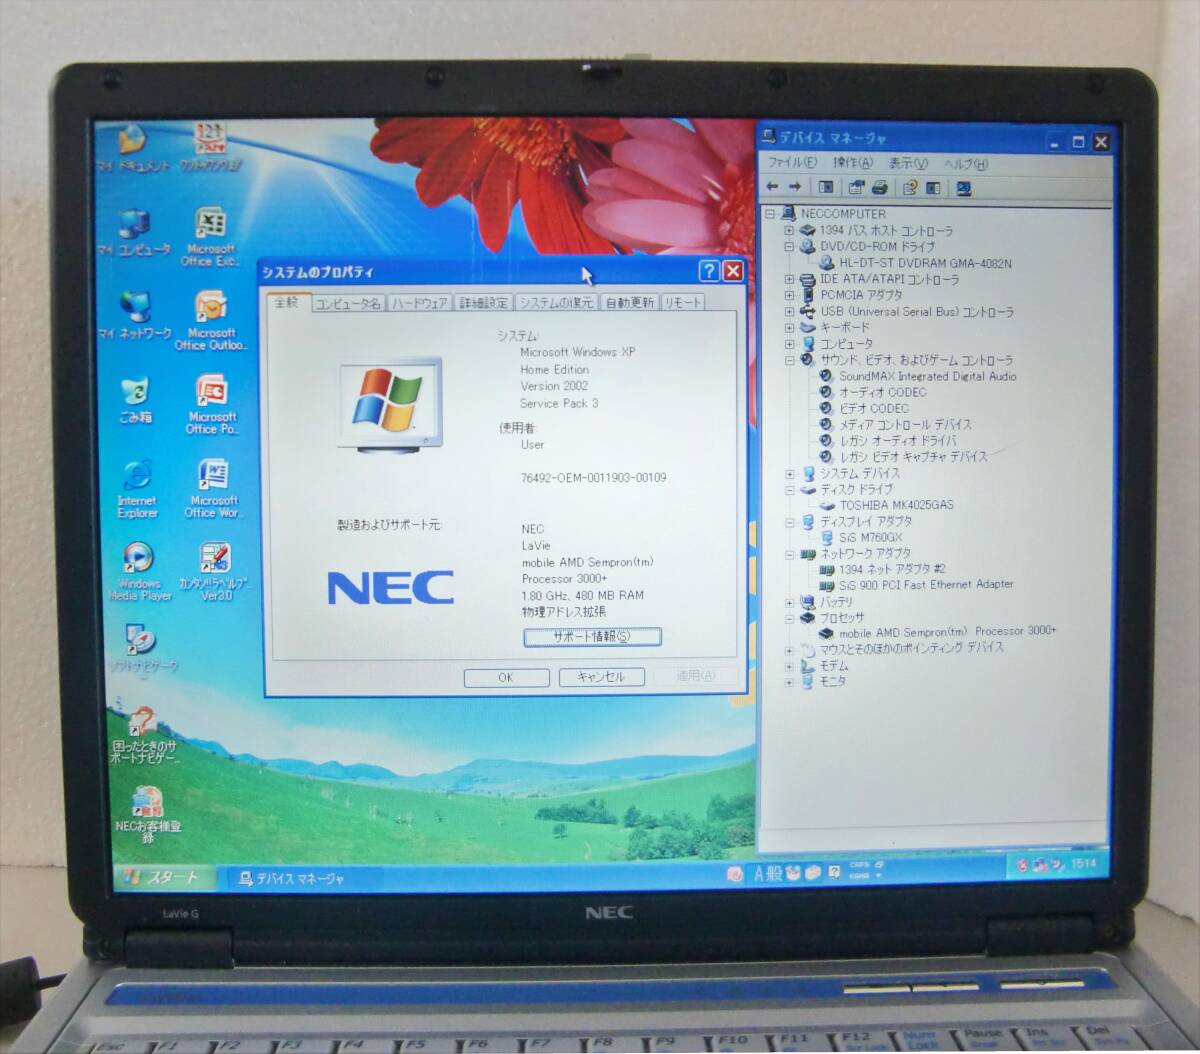This screenshot has width=1200, height=1054.
Task: Collapse the DVD/CD-ROM drives node
Action: coord(789,246)
